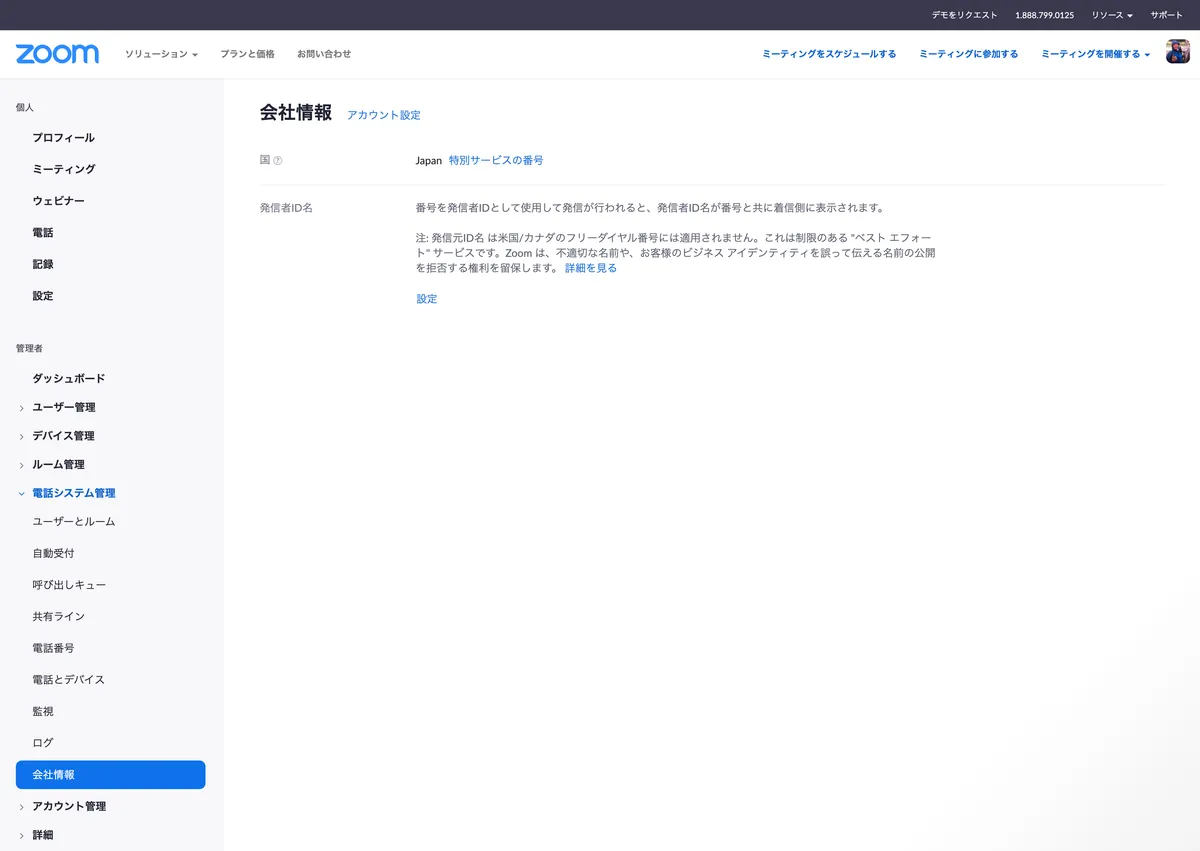
Task: Click the Zoom logo
Action: click(57, 54)
